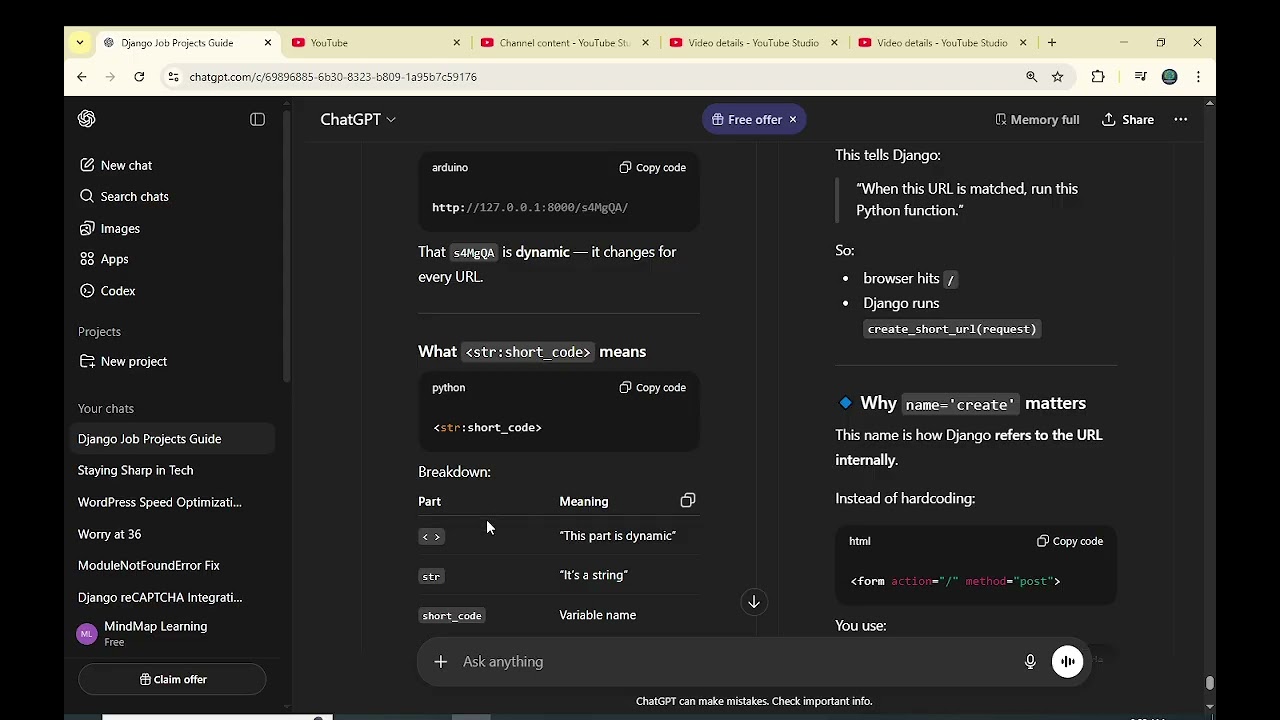This screenshot has height=720, width=1280.
Task: Go forward in the browser
Action: [x=111, y=77]
